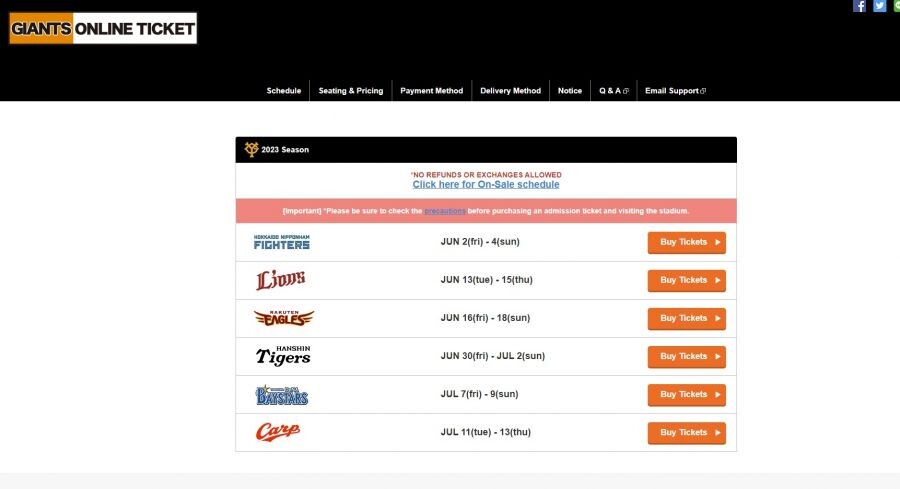Select the 'JUN 13(tue) - 15(thu)' date text
The width and height of the screenshot is (900, 489).
(x=487, y=280)
